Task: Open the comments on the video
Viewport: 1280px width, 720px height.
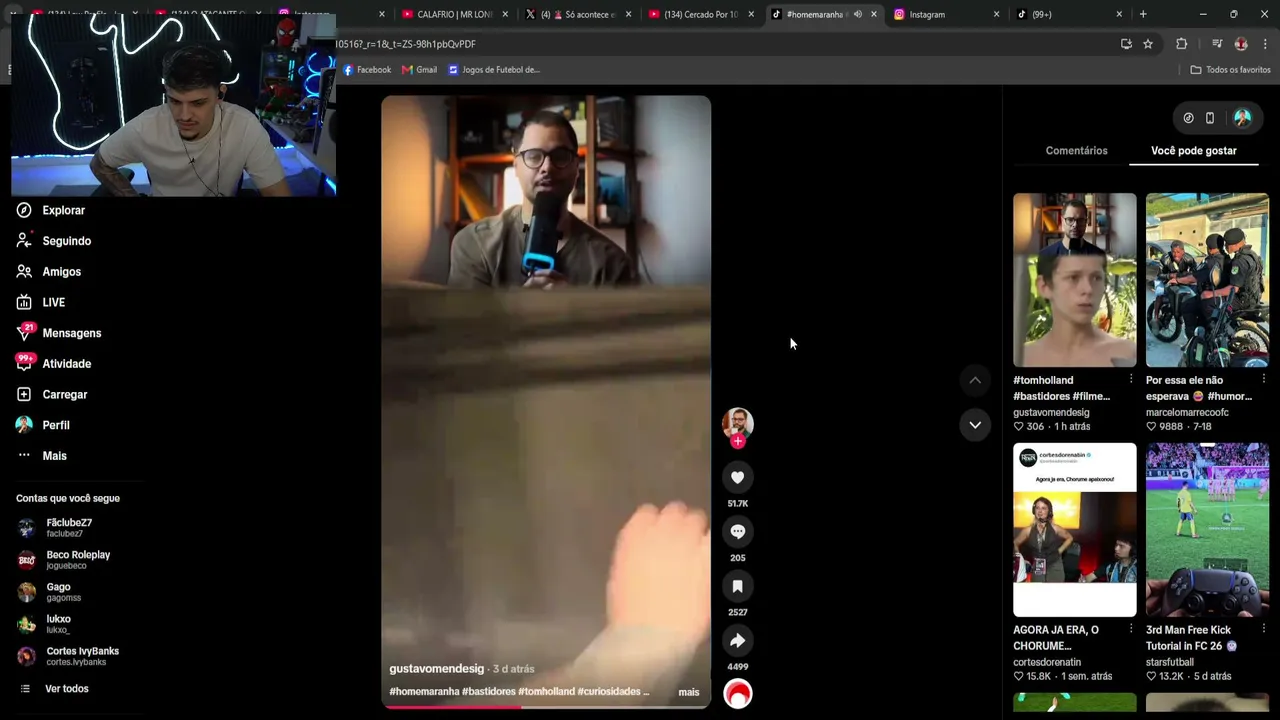Action: [x=738, y=532]
